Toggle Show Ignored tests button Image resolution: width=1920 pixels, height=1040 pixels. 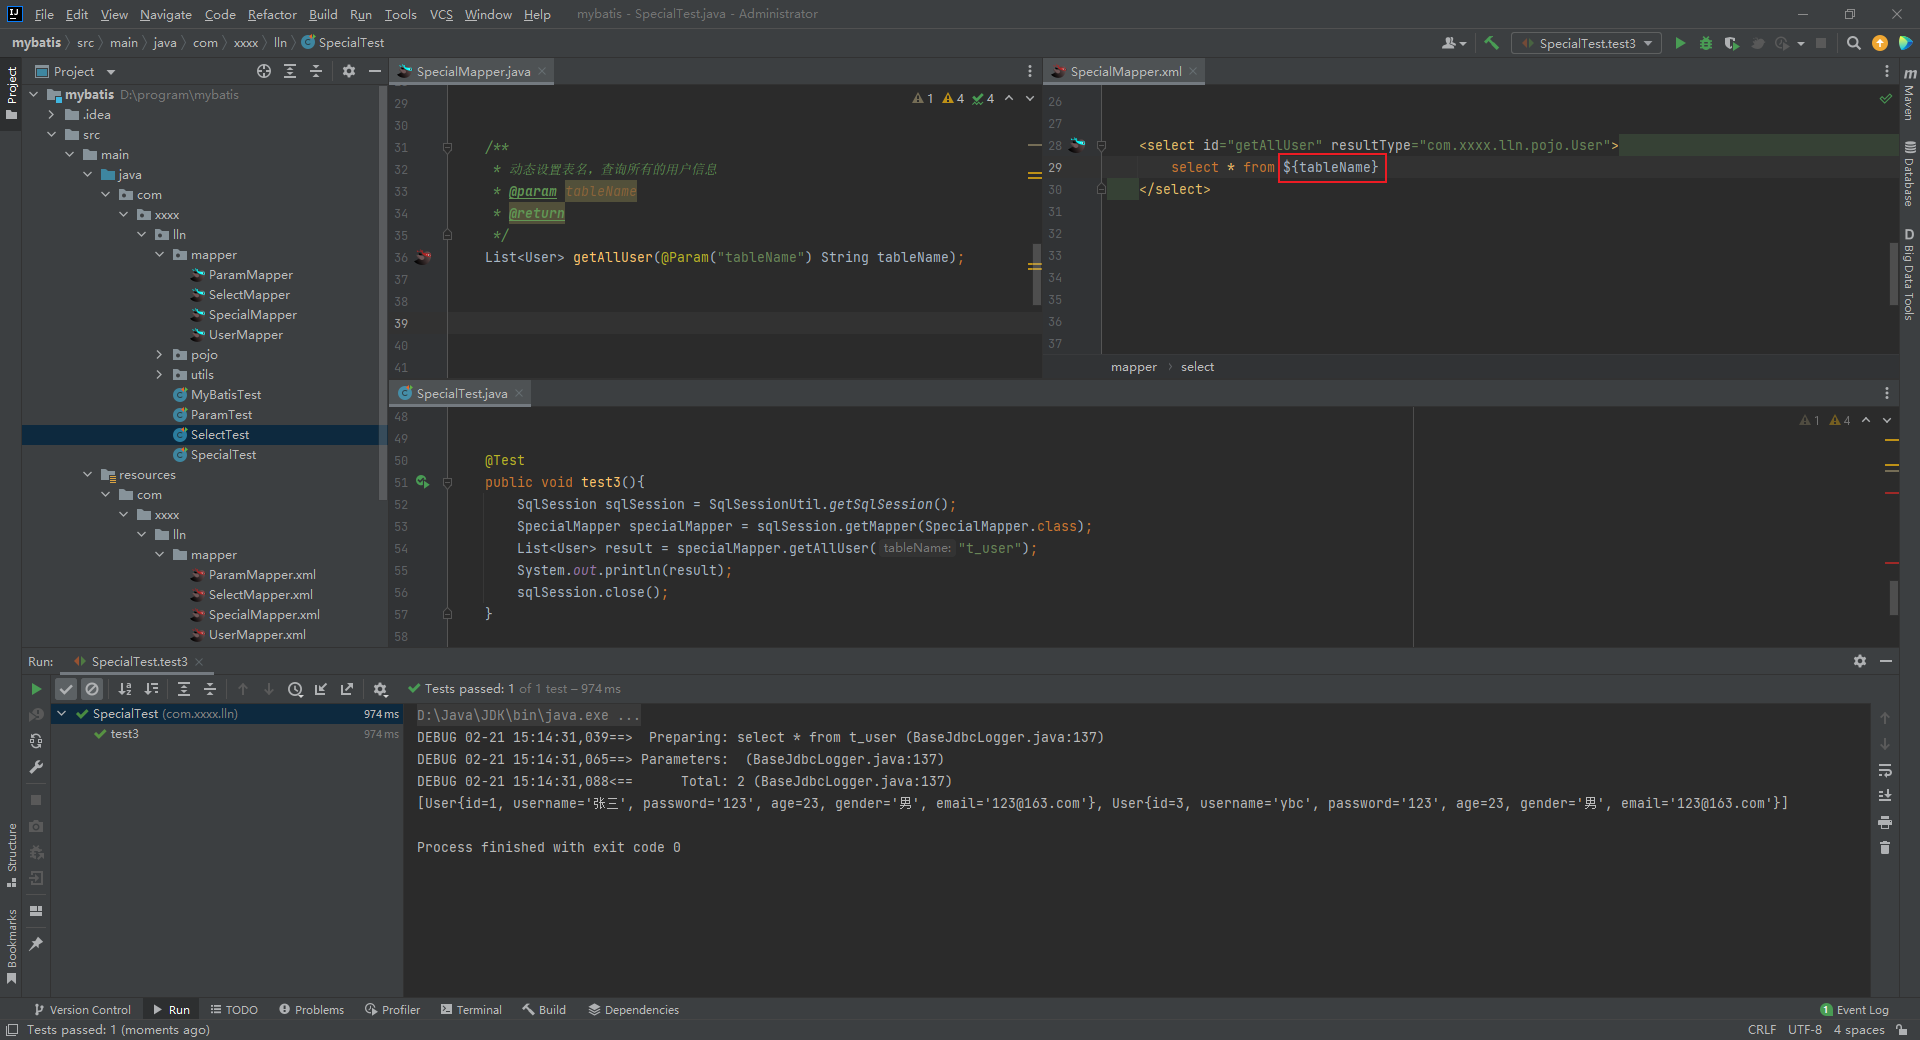(x=92, y=689)
